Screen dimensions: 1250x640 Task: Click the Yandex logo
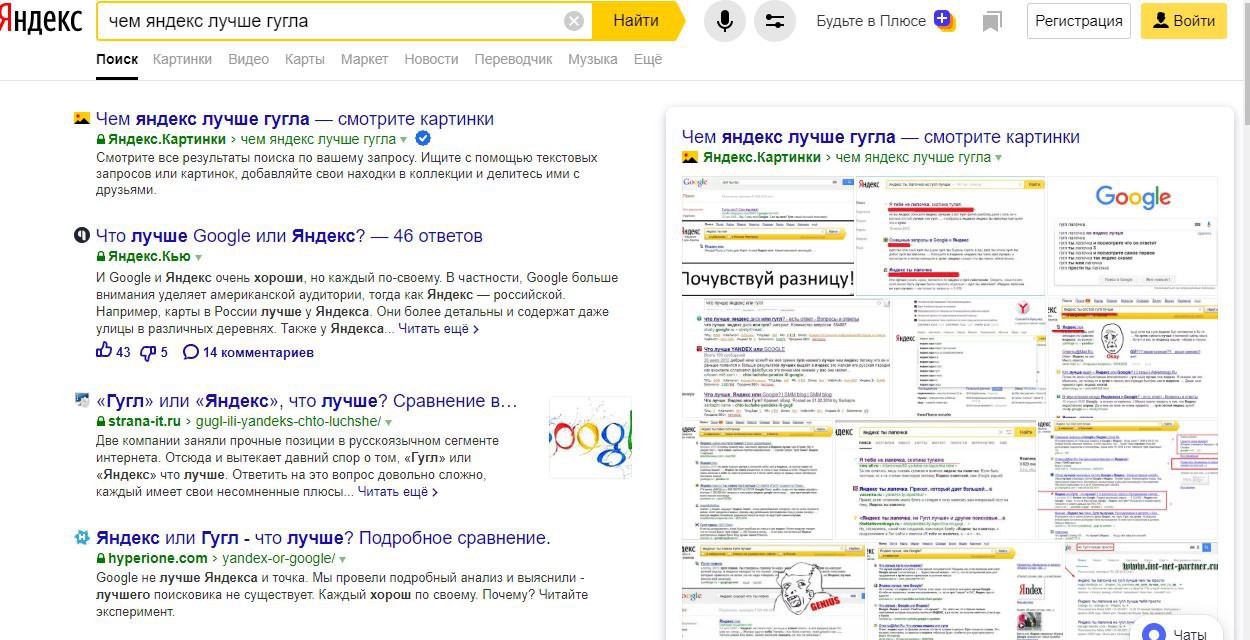(41, 20)
